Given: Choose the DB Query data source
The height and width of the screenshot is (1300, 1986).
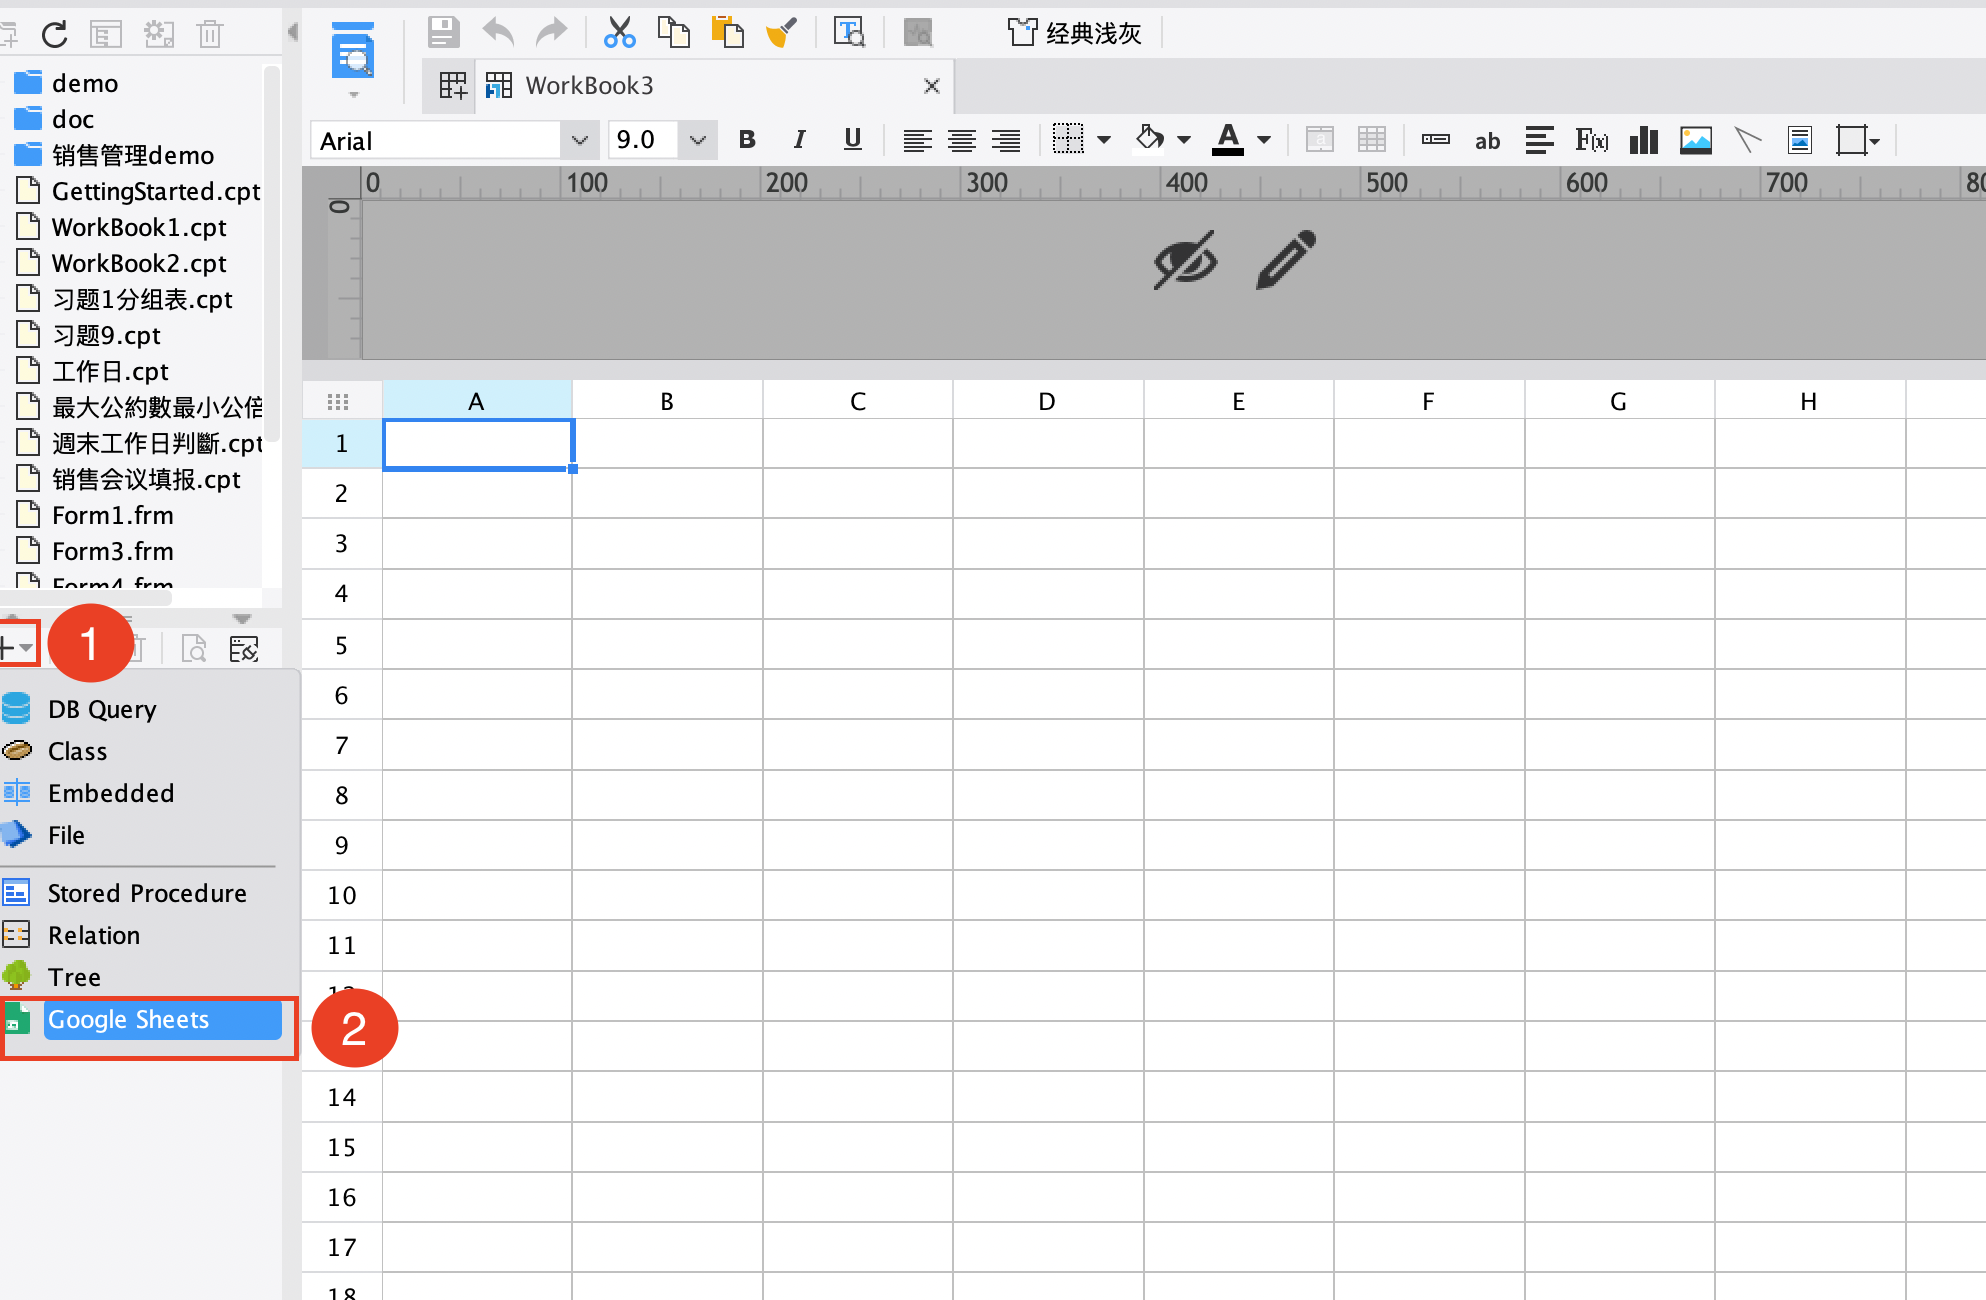Looking at the screenshot, I should (101, 708).
